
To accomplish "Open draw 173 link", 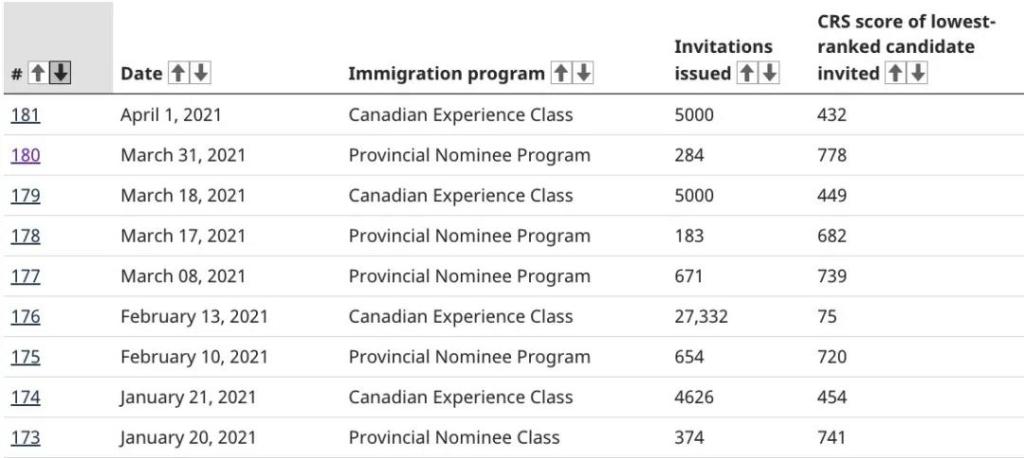I will coord(25,438).
